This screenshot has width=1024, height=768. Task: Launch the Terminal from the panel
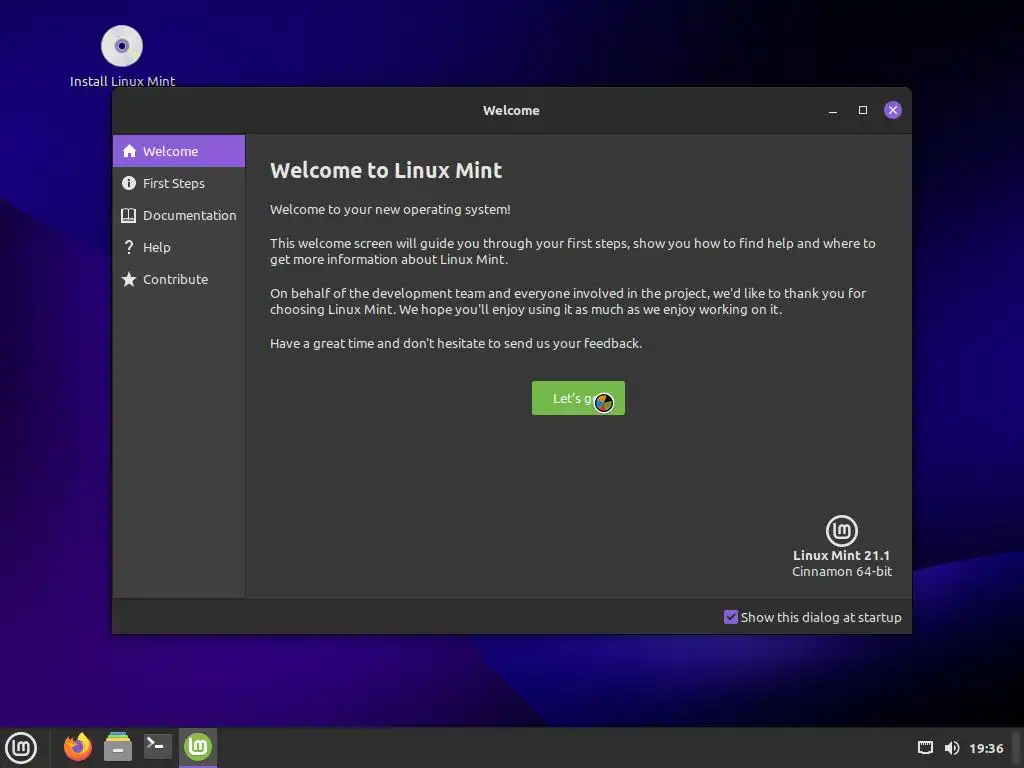(157, 746)
